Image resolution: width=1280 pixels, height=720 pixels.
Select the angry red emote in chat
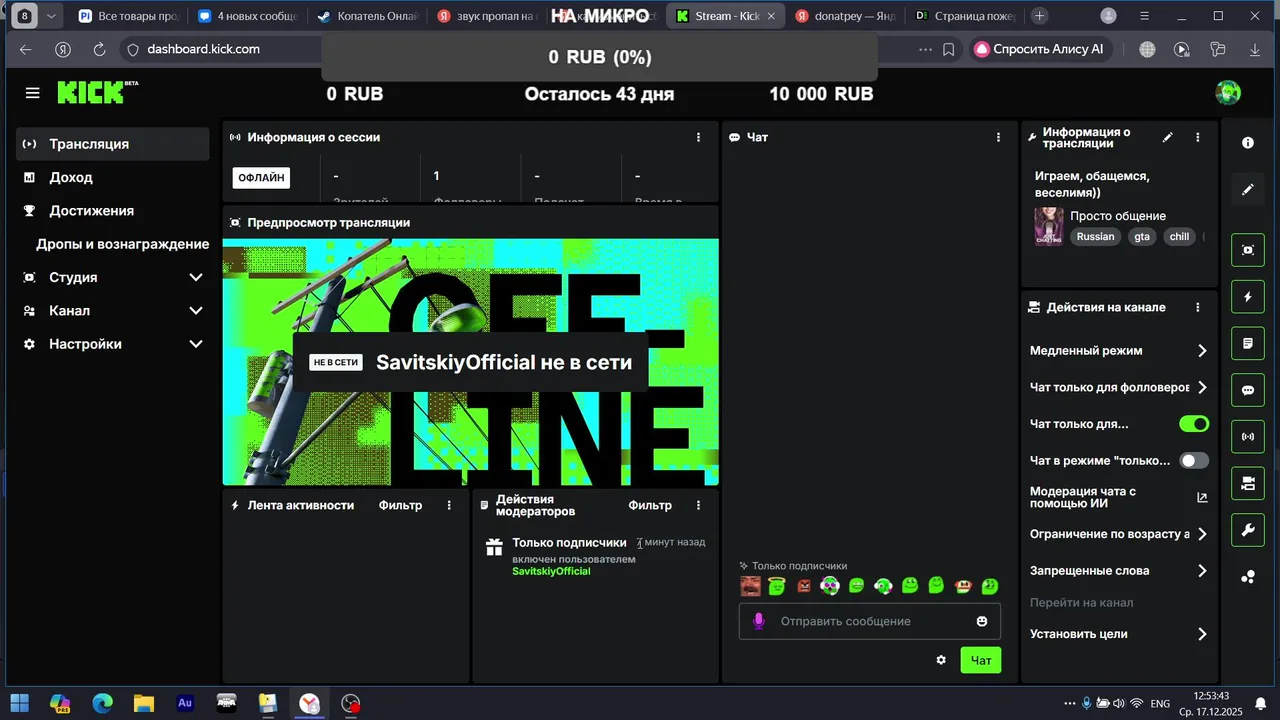click(x=804, y=586)
